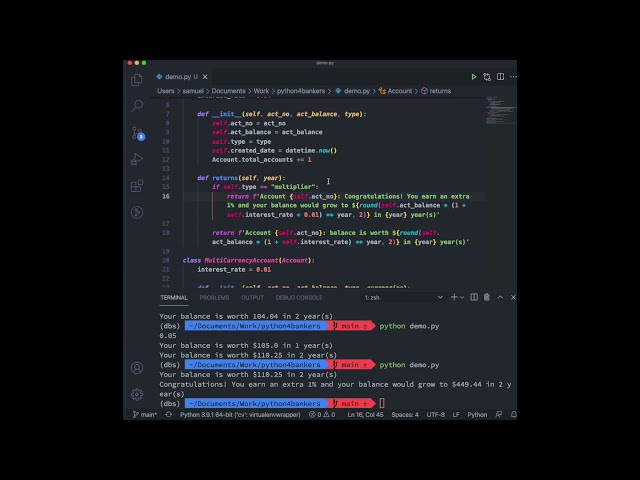The width and height of the screenshot is (640, 480).
Task: Synchronize changes icon in status bar
Action: (169, 415)
